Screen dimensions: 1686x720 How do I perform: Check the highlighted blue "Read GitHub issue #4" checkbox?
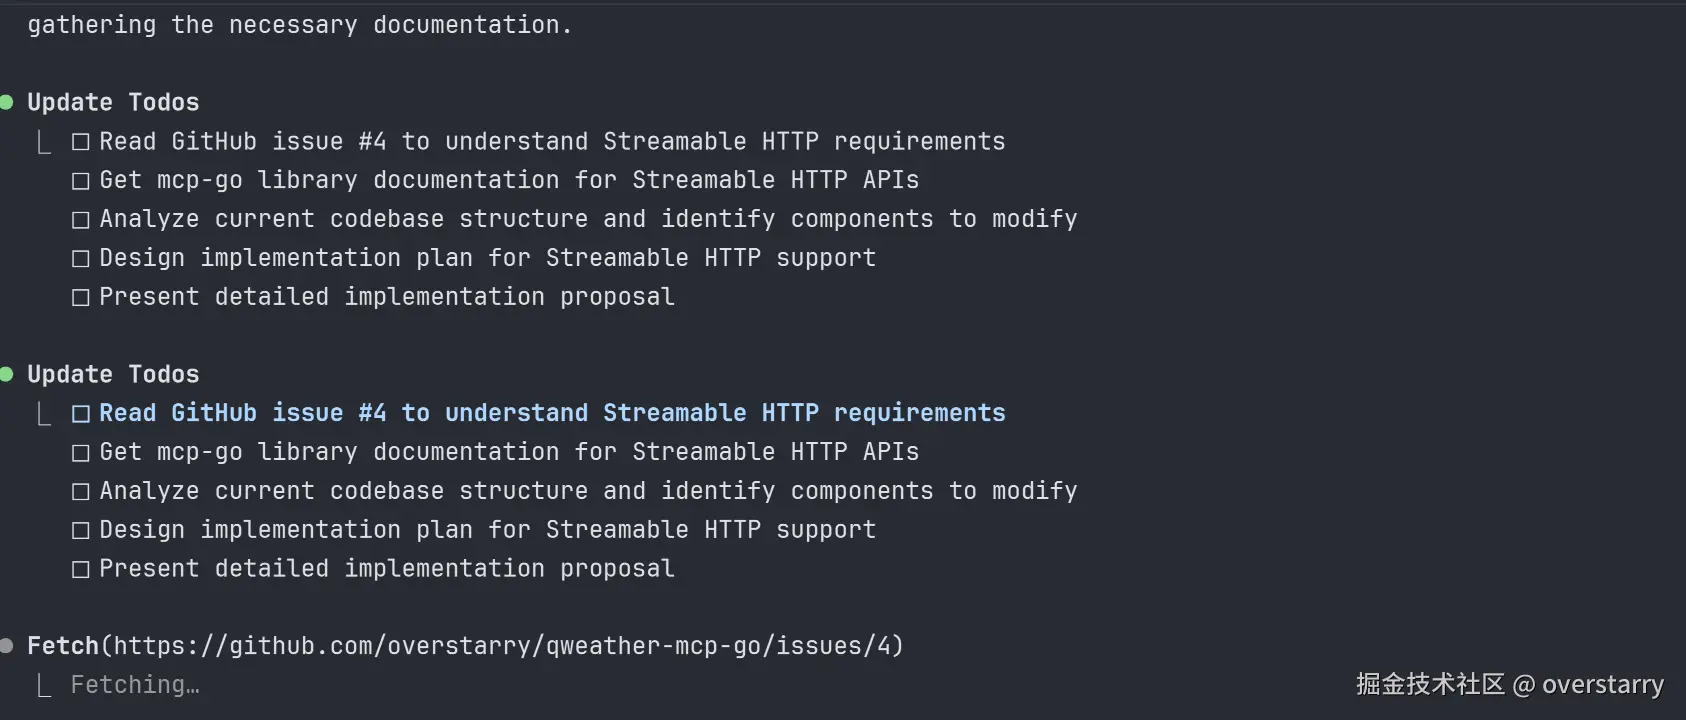click(81, 414)
